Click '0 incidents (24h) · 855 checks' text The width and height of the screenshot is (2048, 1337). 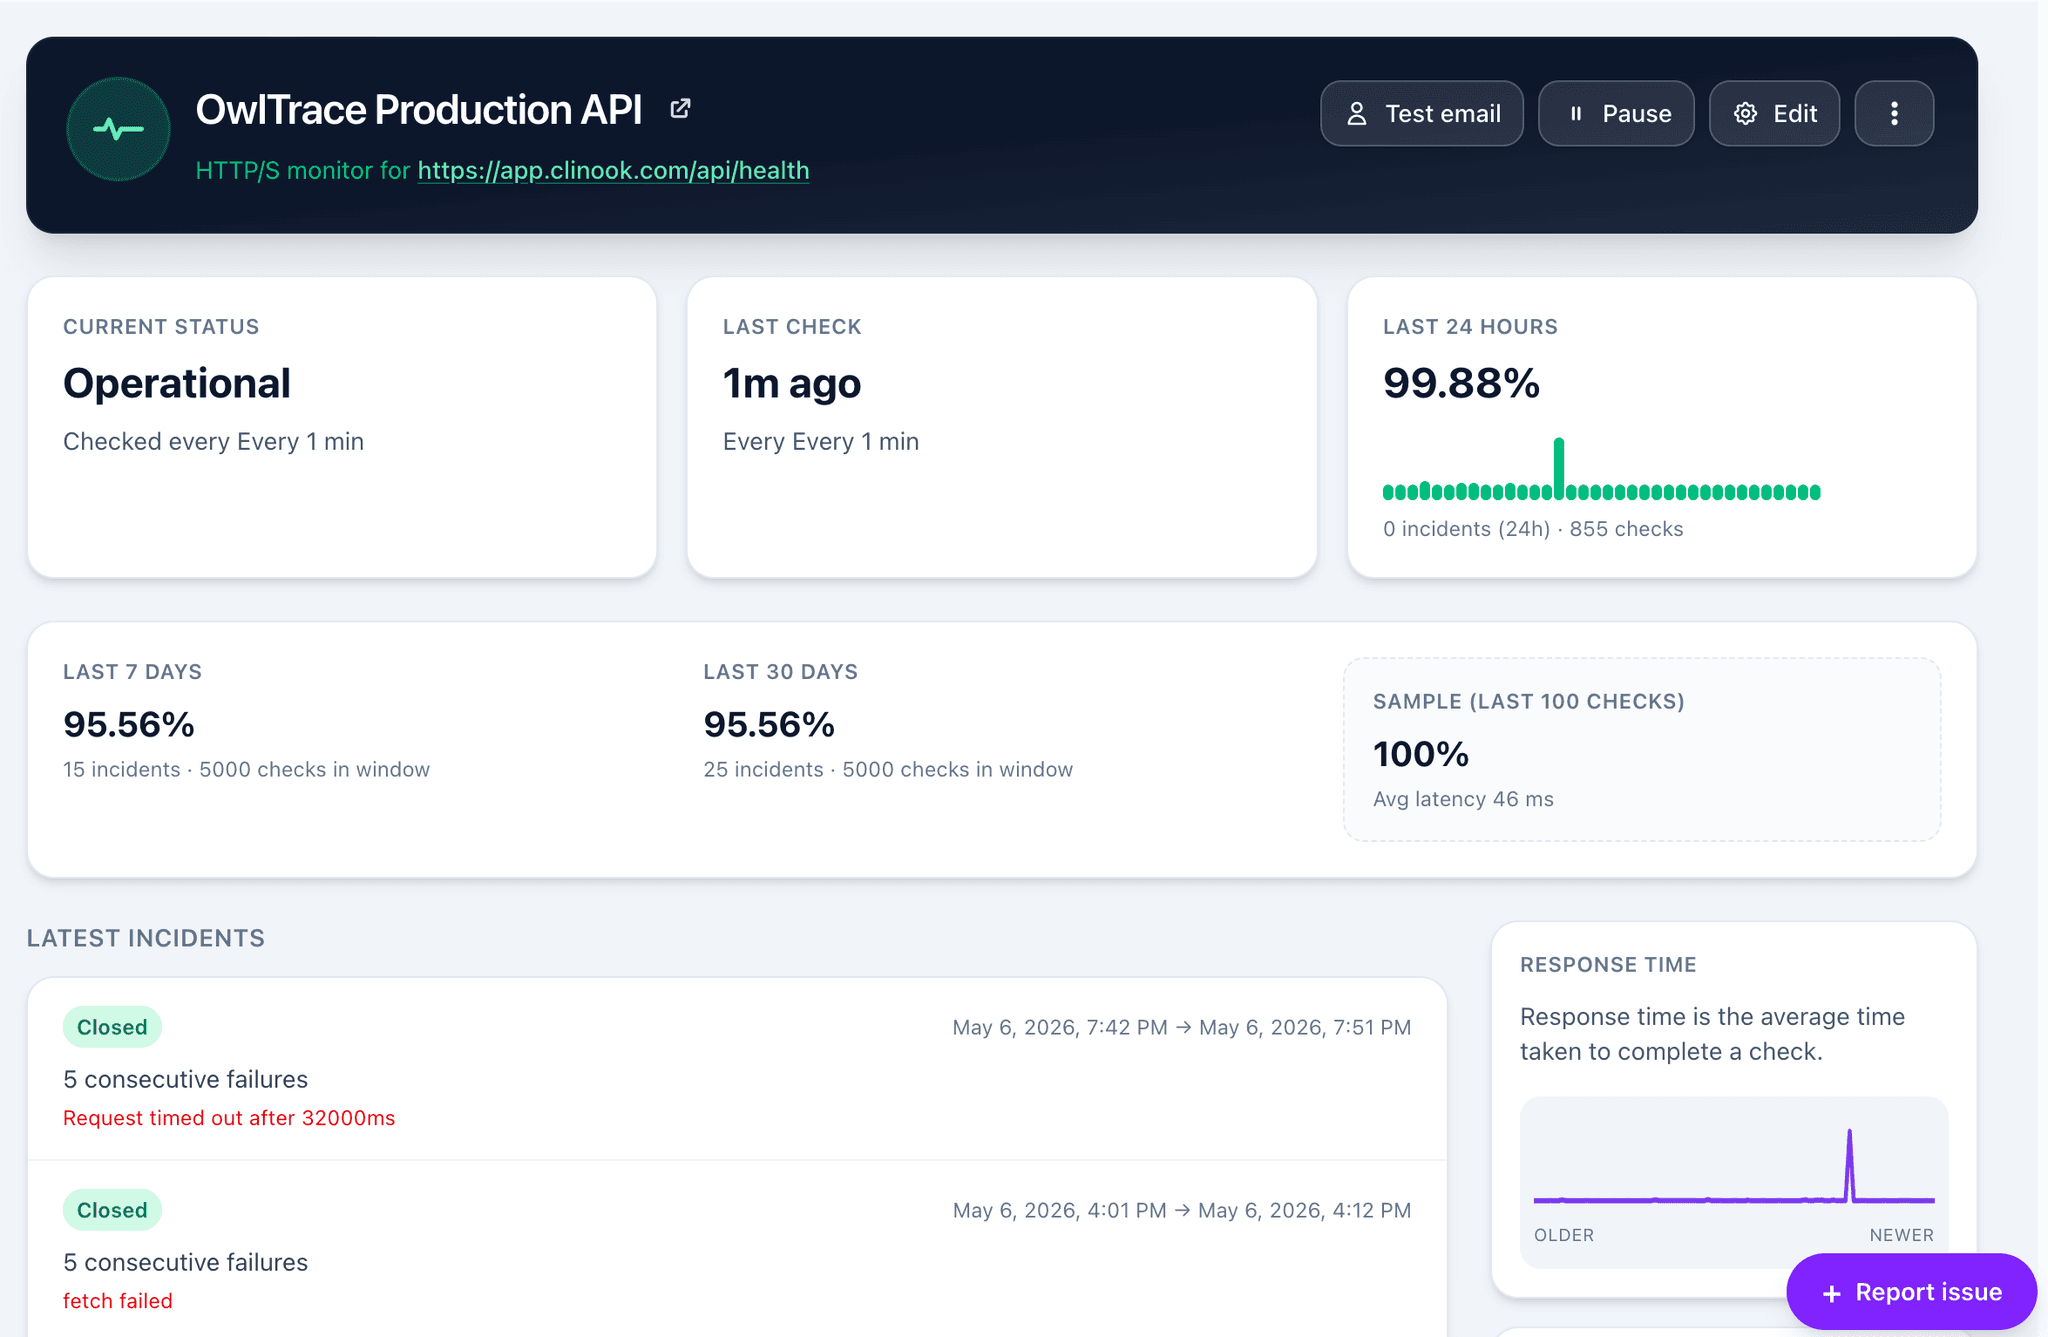pyautogui.click(x=1533, y=529)
